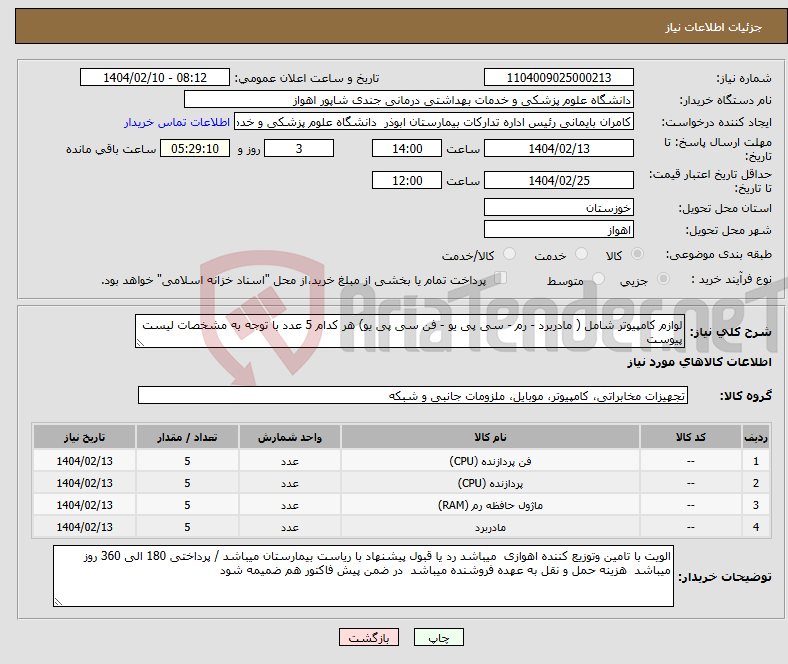Click the delivery province field خوزستان
Image resolution: width=788 pixels, height=664 pixels.
coord(558,207)
